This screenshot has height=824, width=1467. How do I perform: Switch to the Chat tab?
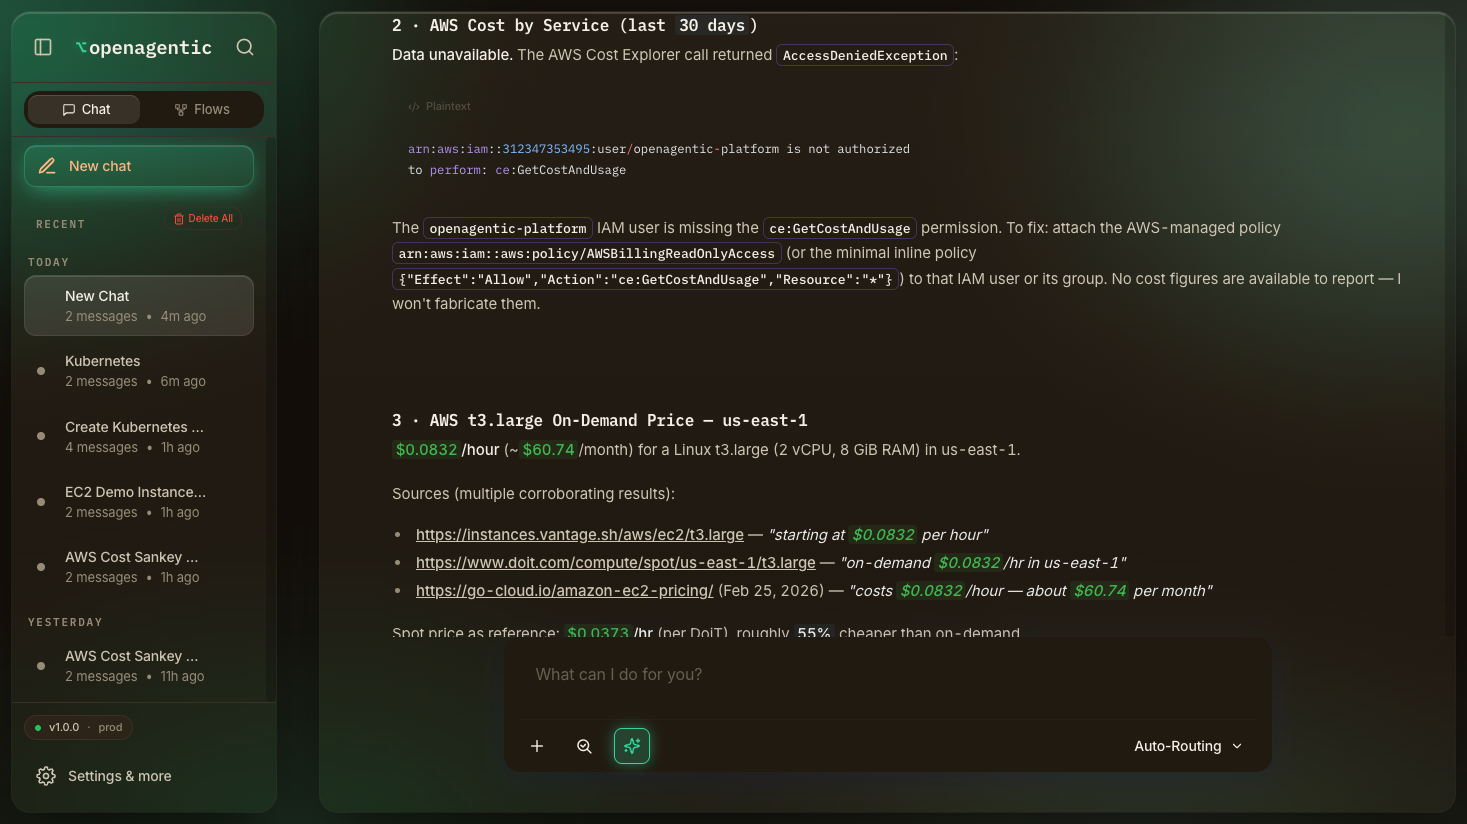[x=85, y=109]
